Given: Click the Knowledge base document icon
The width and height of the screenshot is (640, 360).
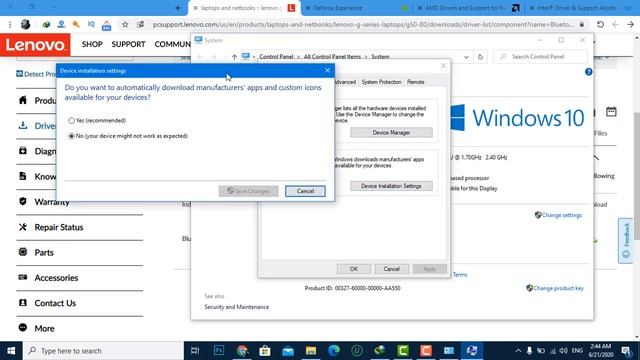Looking at the screenshot, I should (x=23, y=176).
